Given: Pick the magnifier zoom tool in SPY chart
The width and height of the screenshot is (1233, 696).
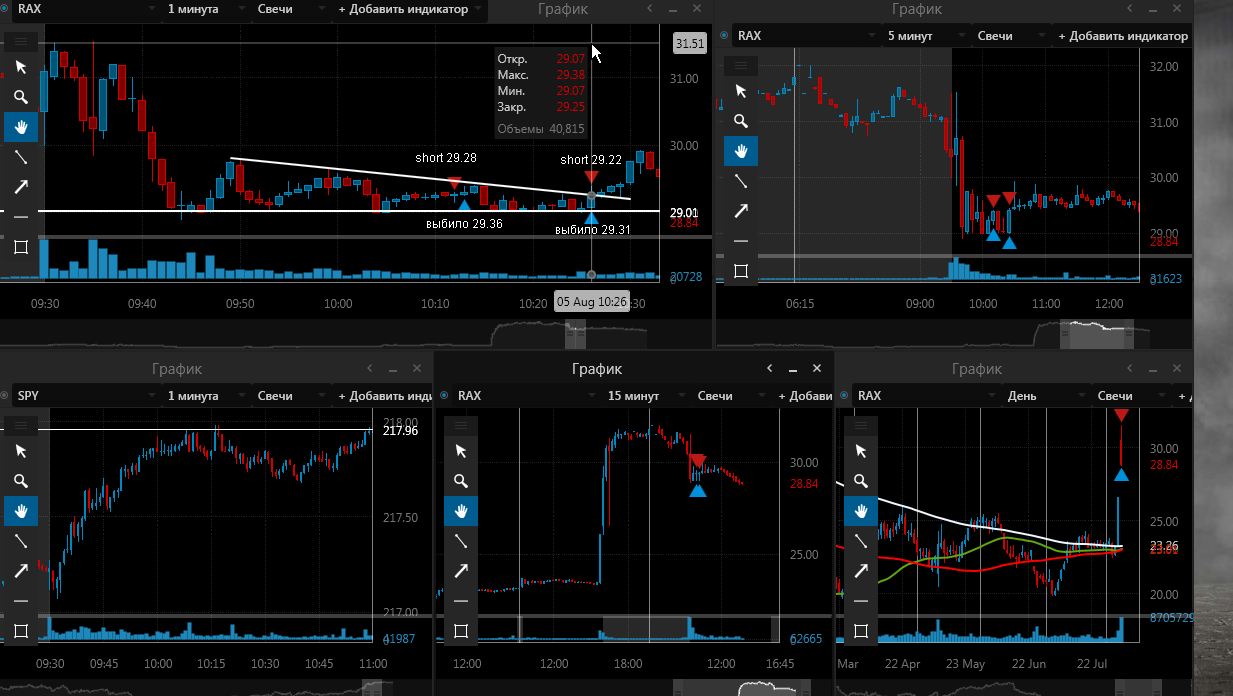Looking at the screenshot, I should click(21, 481).
